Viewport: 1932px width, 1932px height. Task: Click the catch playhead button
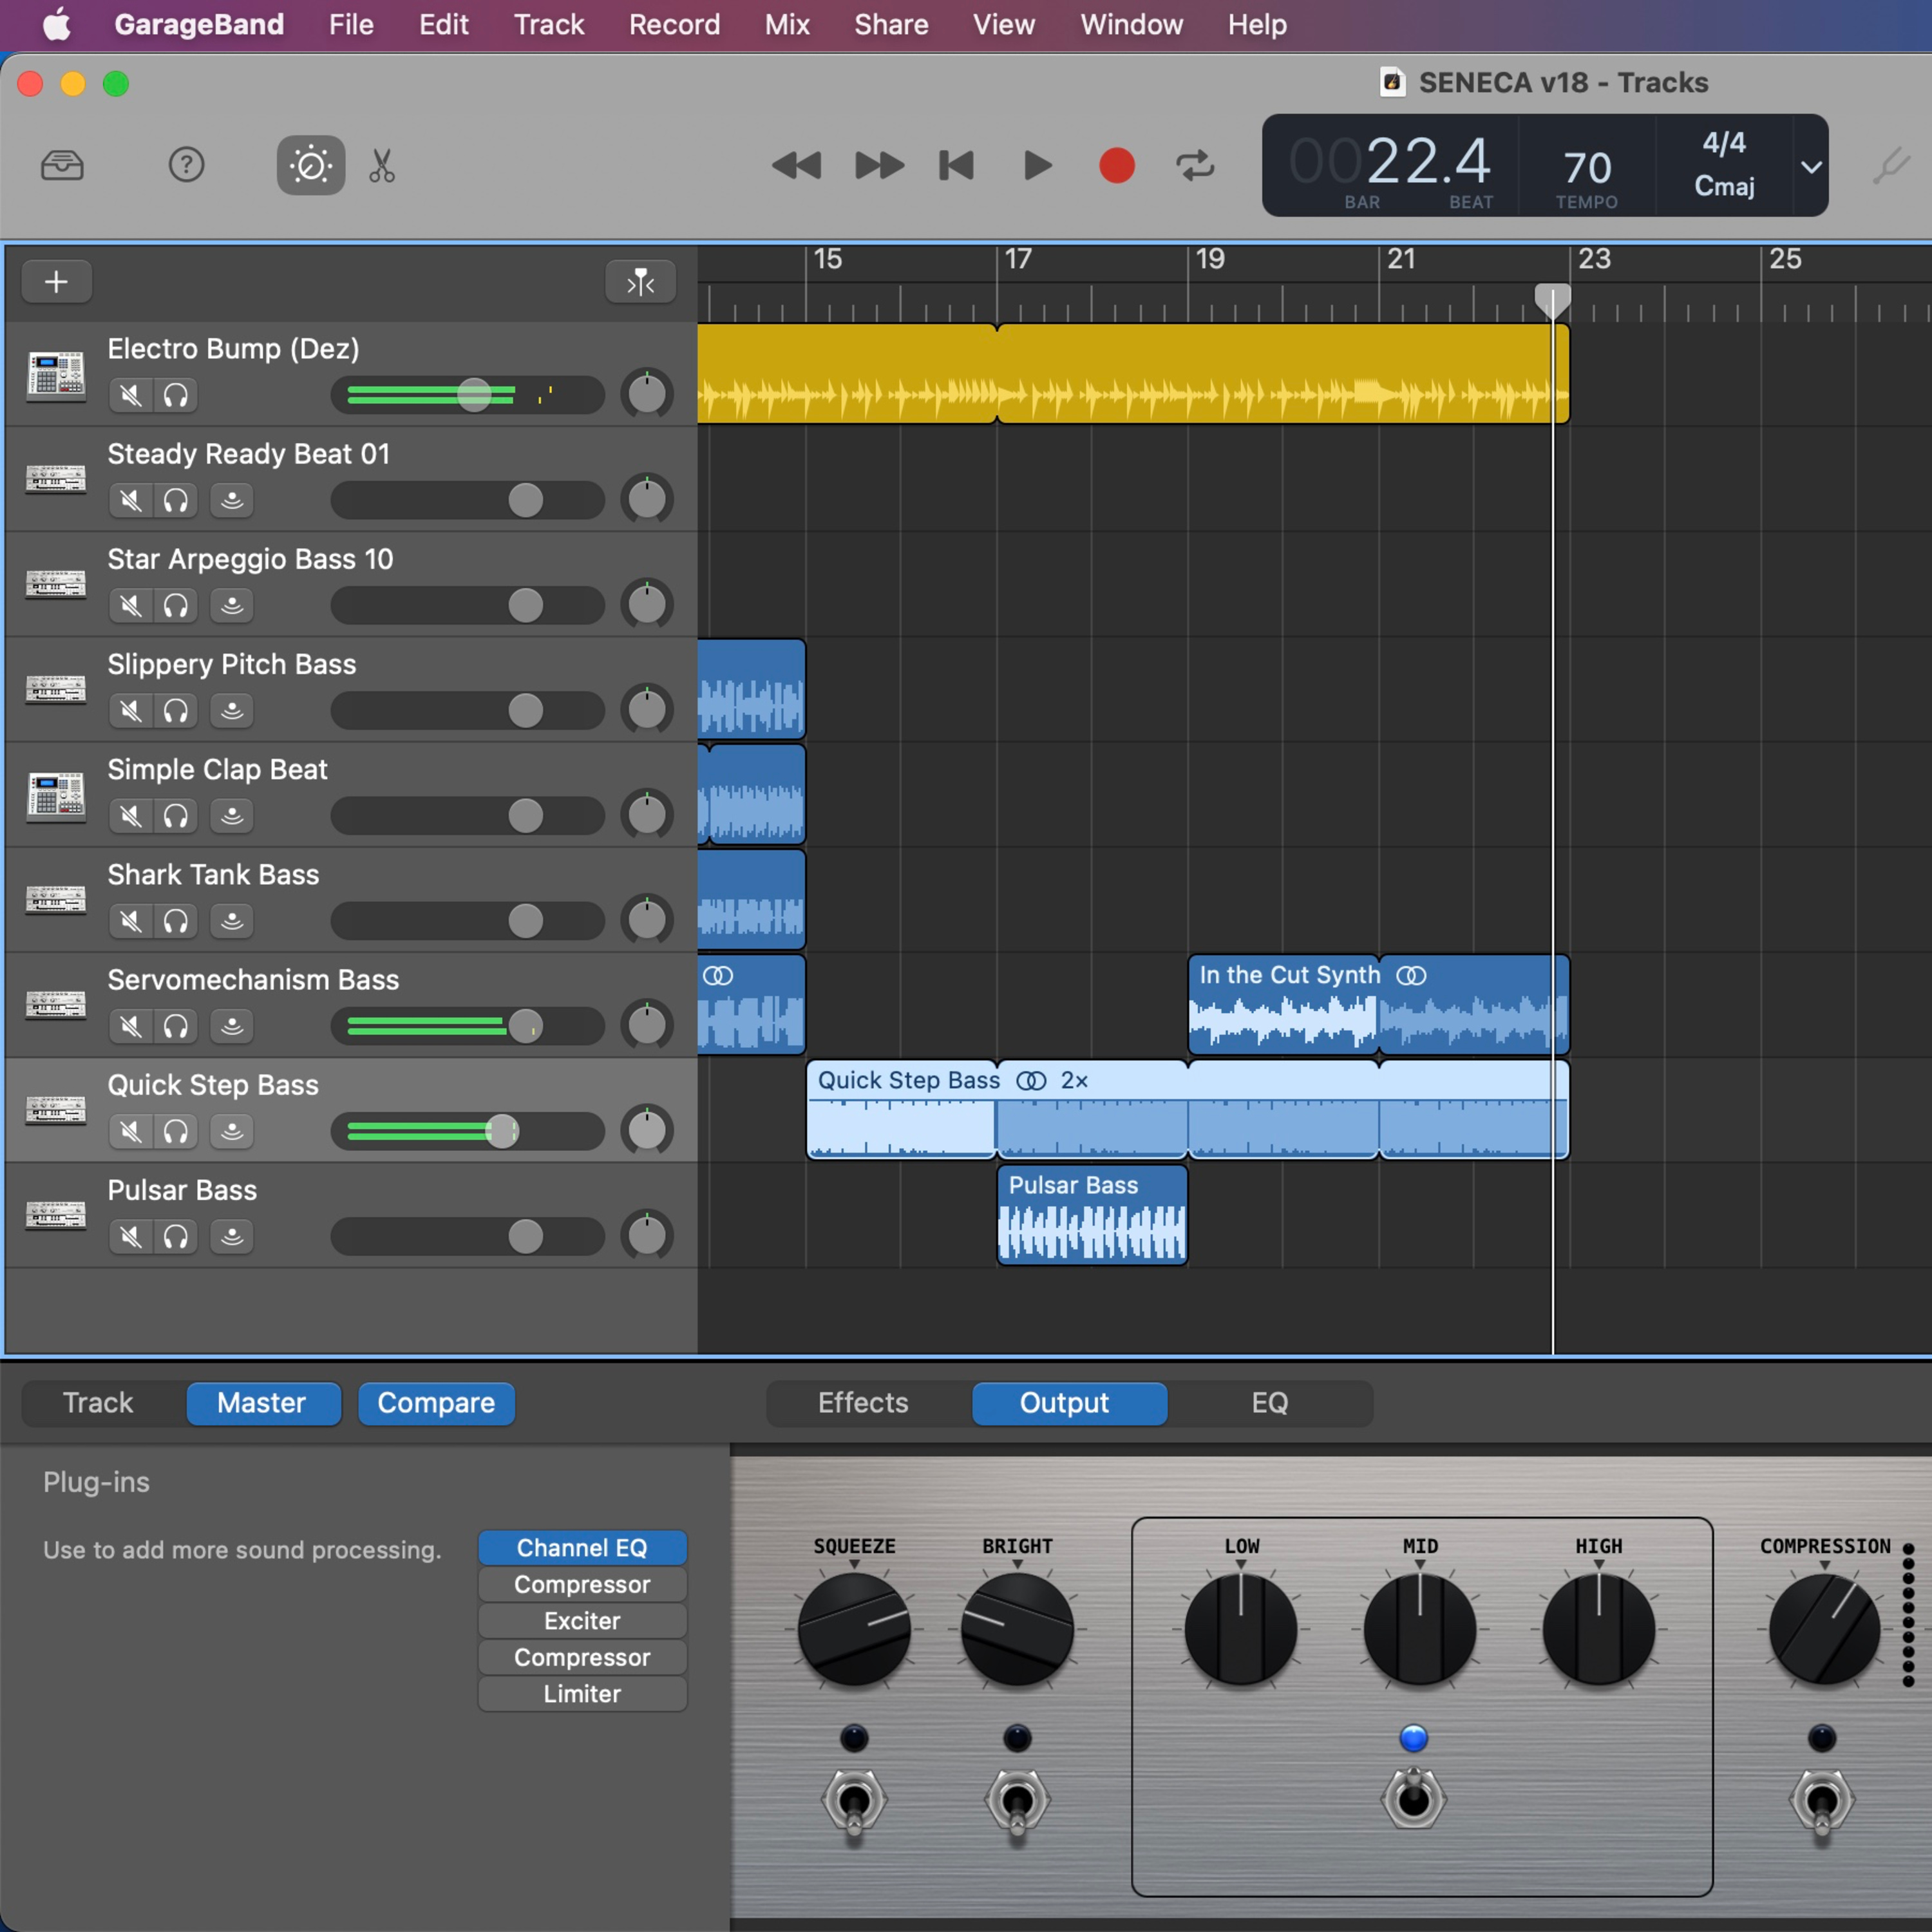[x=640, y=283]
